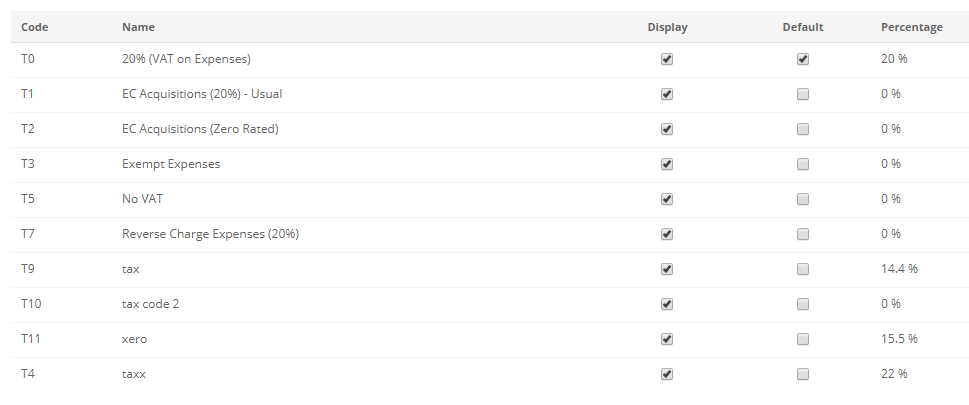Toggle Display checkbox for No VAT
The image size is (969, 405).
667,199
